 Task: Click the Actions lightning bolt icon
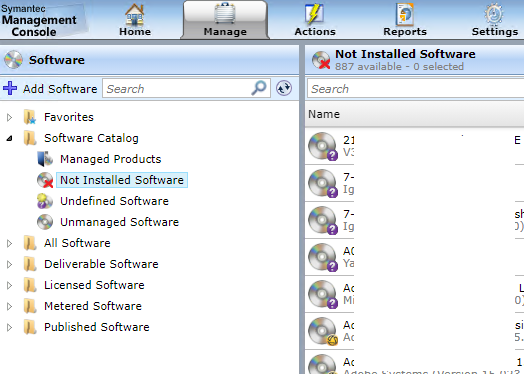[x=314, y=14]
